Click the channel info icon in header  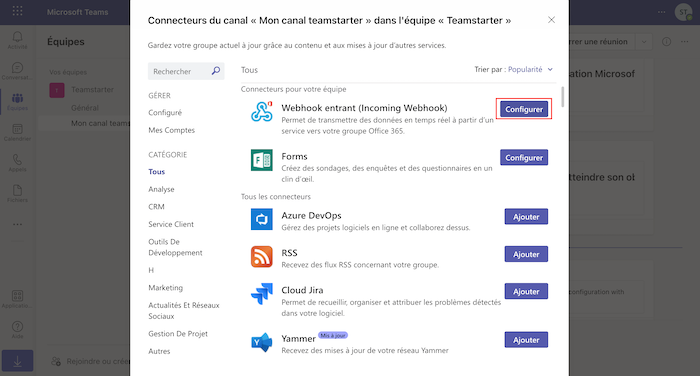click(667, 42)
